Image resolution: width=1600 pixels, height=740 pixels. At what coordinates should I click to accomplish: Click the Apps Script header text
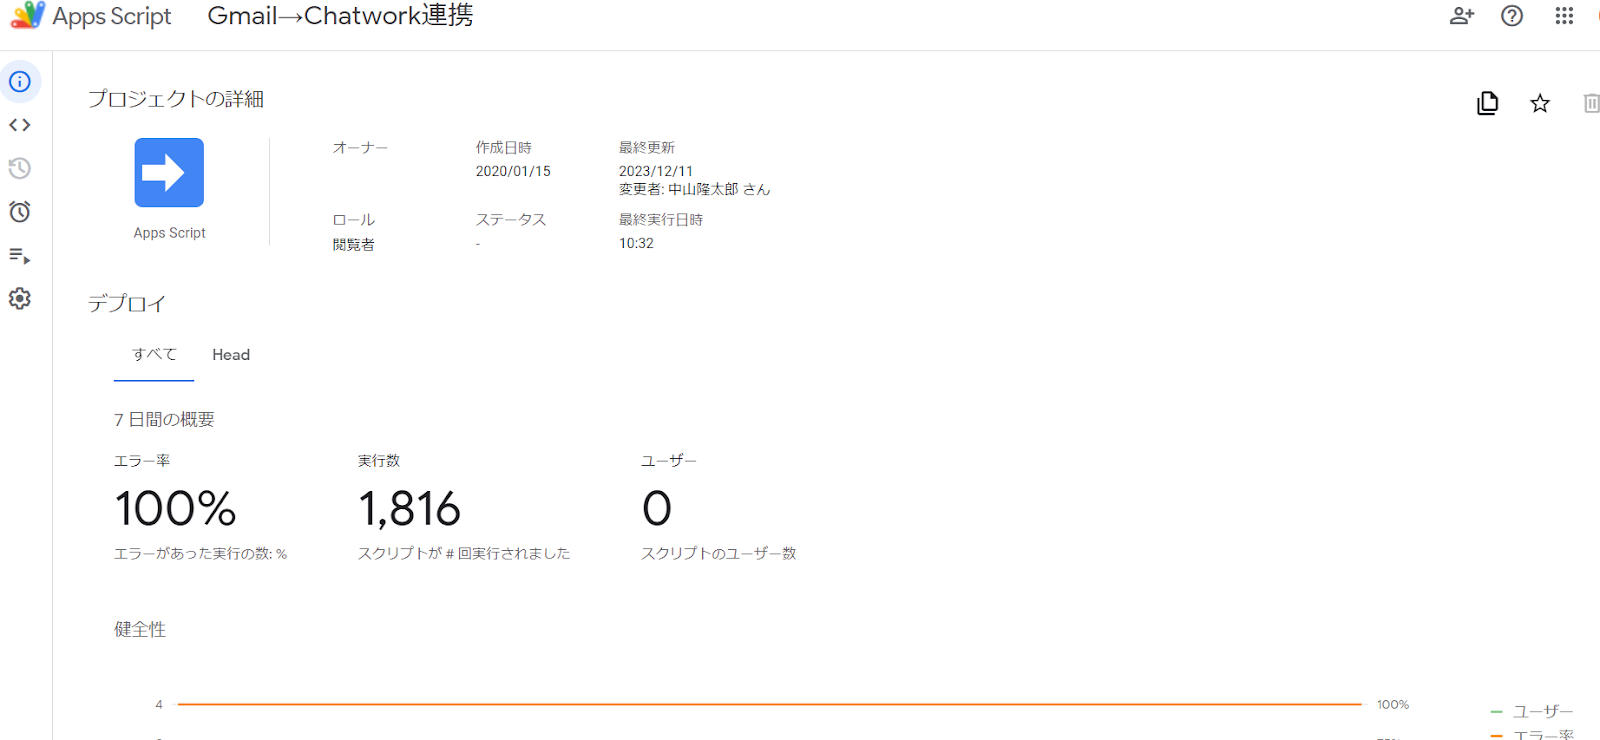click(112, 17)
